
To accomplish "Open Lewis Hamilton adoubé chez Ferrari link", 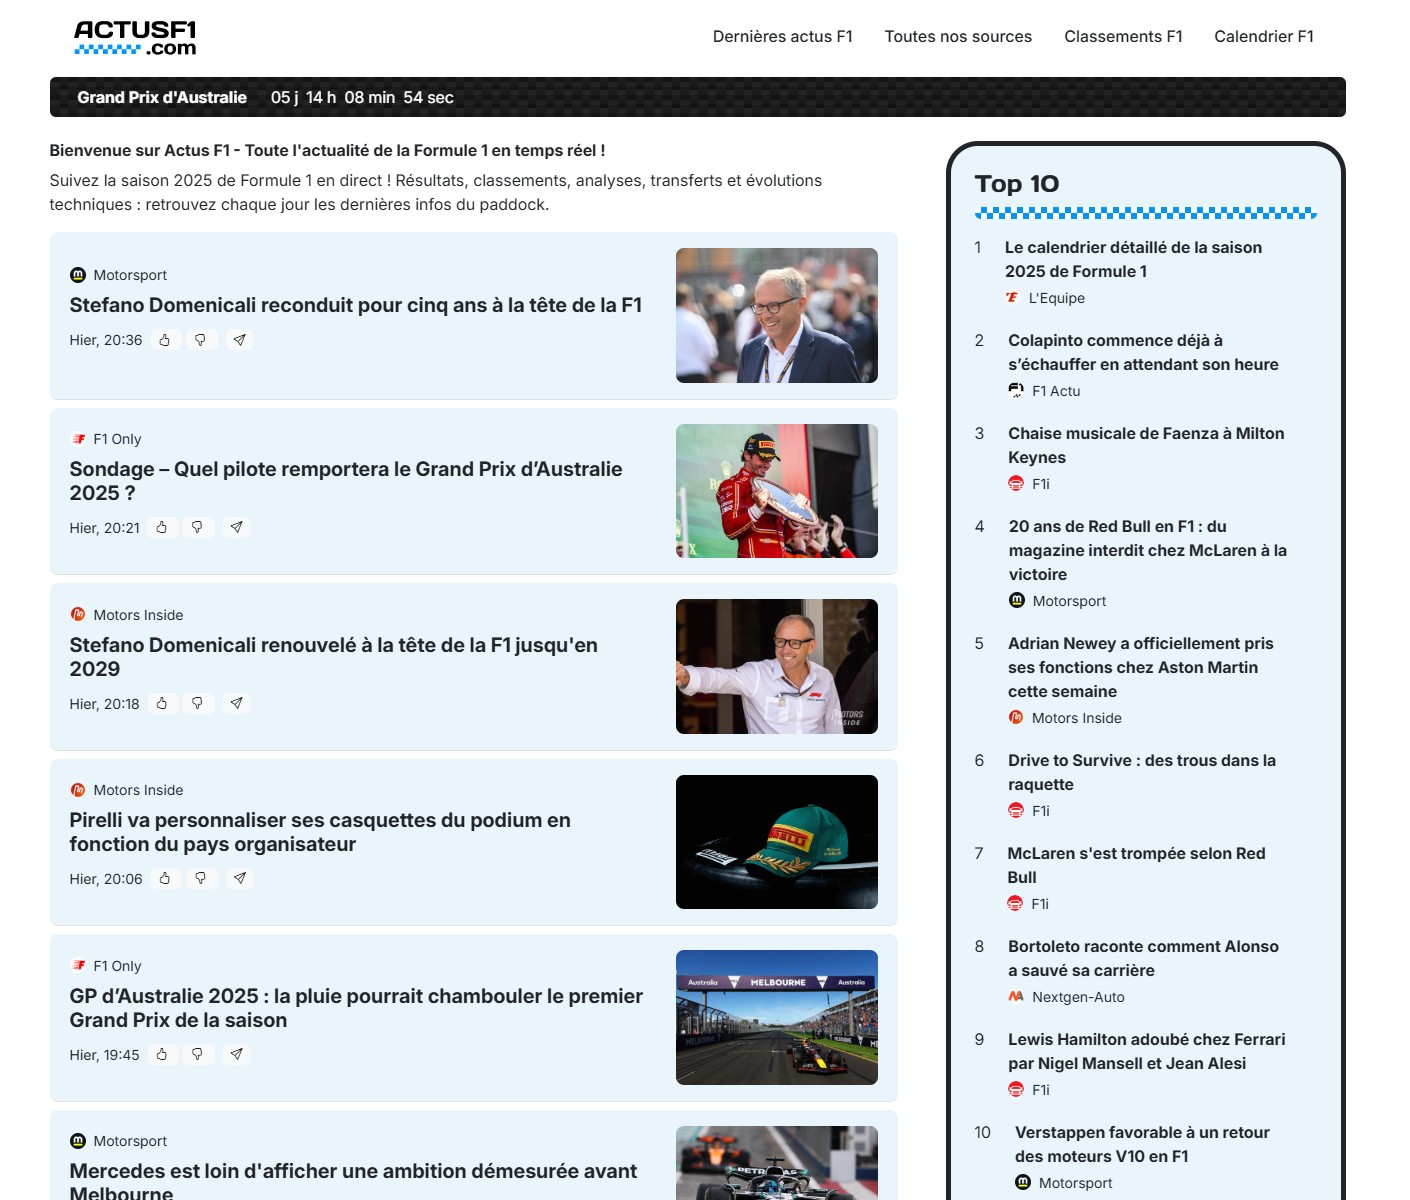I will (1146, 1051).
